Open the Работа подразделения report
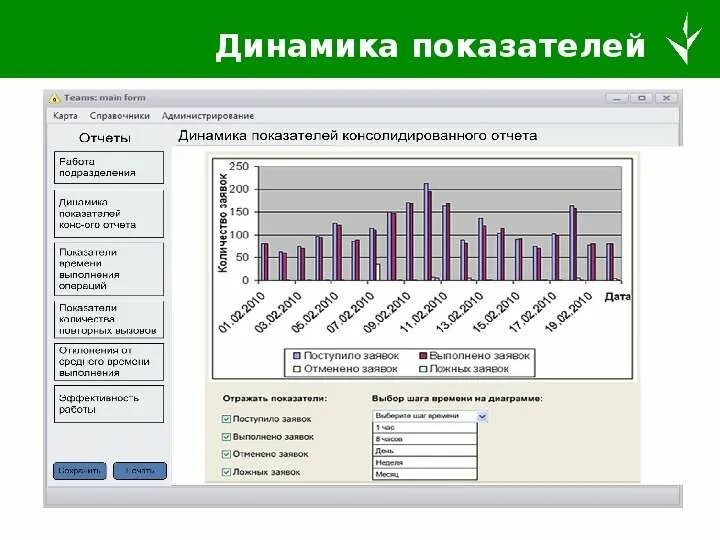 [109, 168]
